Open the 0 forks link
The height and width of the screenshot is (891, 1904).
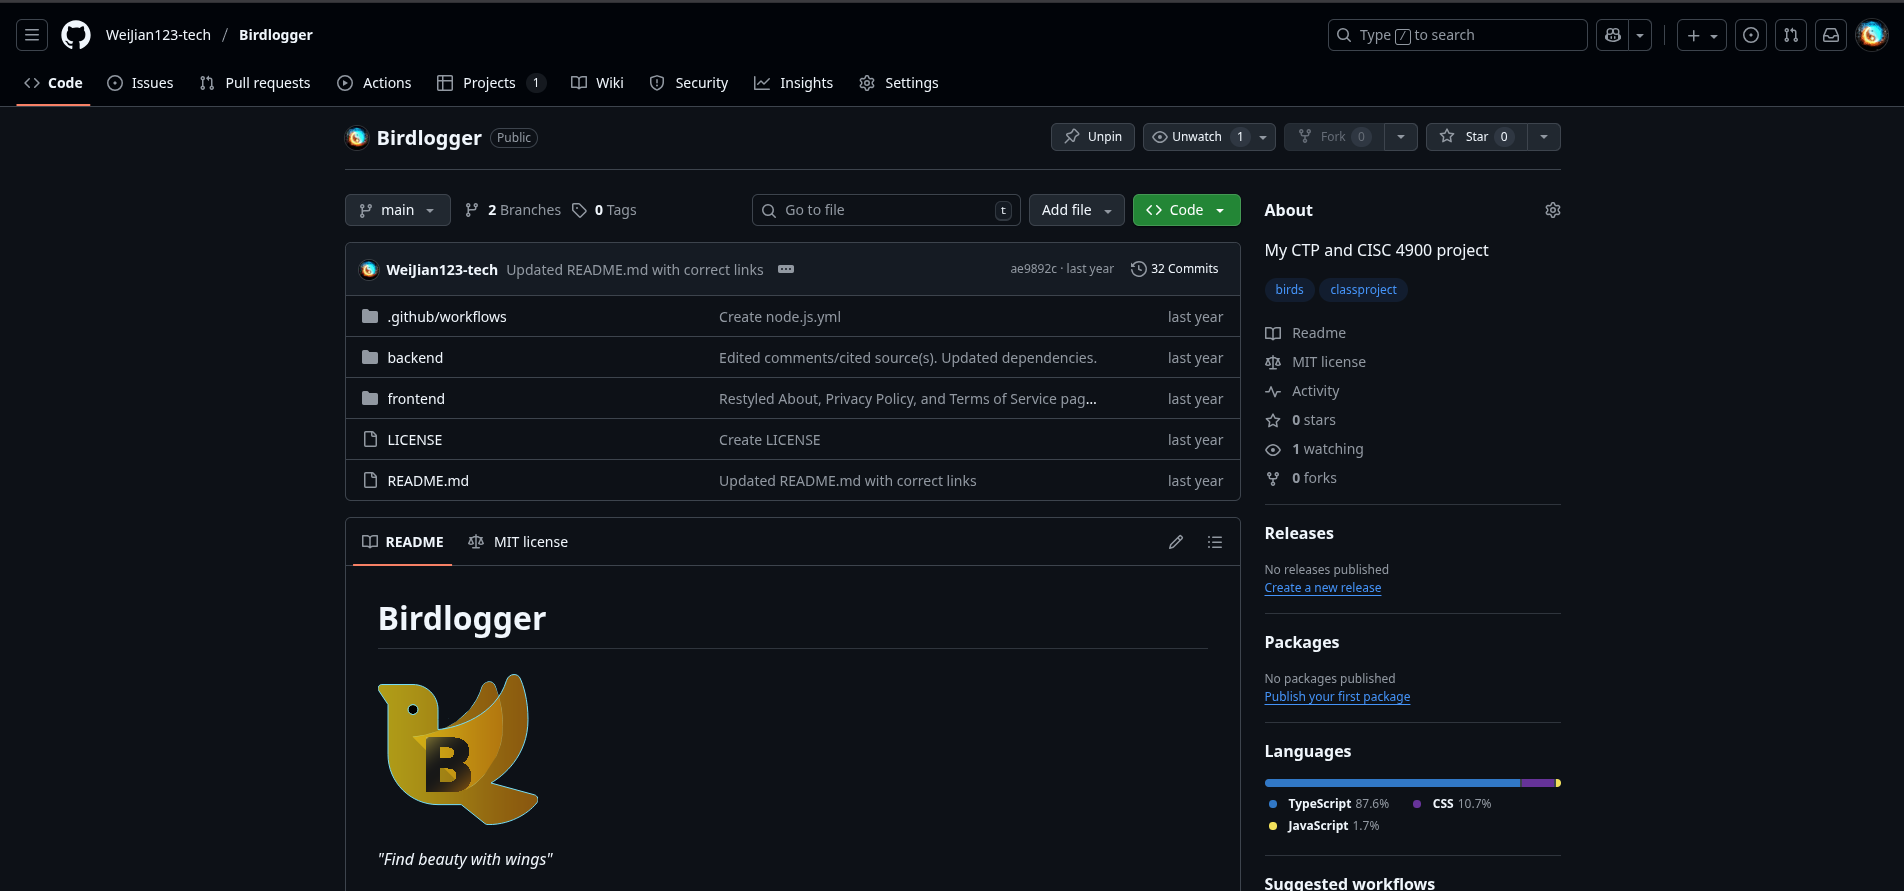click(1301, 478)
